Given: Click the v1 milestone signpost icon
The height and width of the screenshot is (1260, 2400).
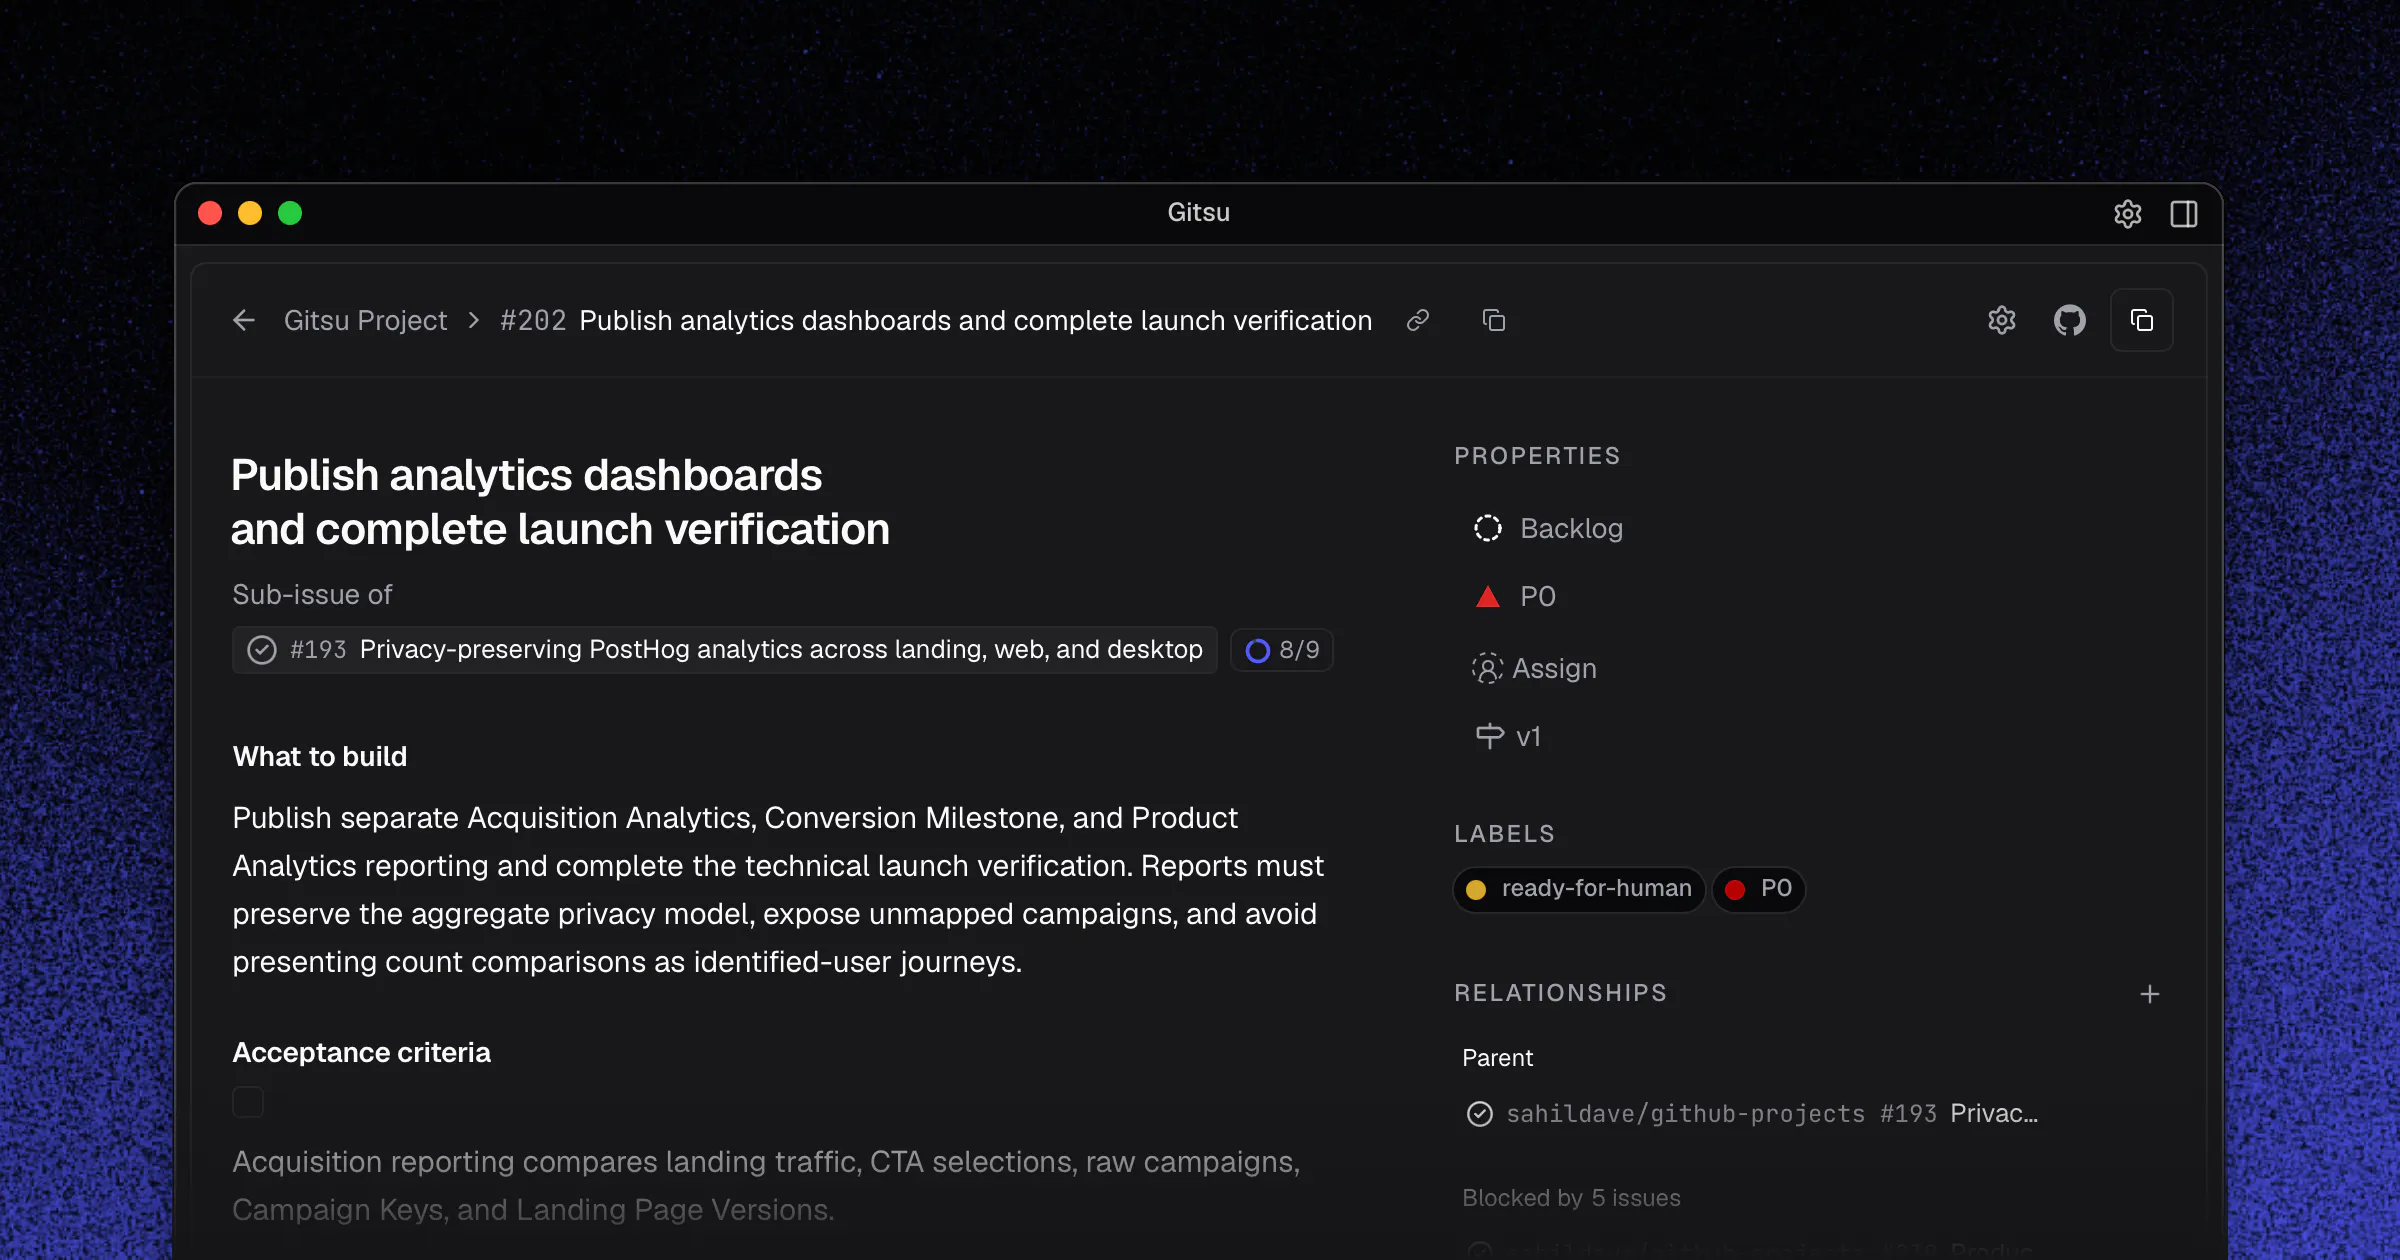Looking at the screenshot, I should point(1490,737).
